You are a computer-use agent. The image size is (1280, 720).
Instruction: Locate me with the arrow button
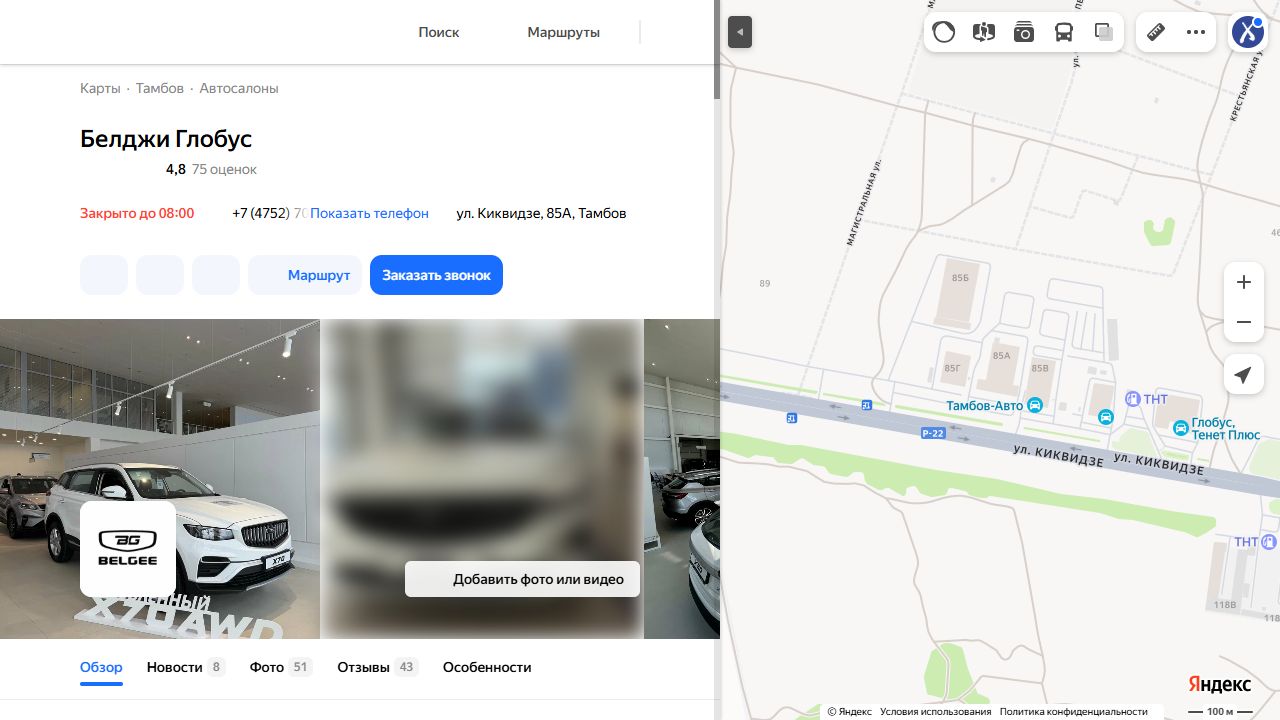click(x=1244, y=375)
